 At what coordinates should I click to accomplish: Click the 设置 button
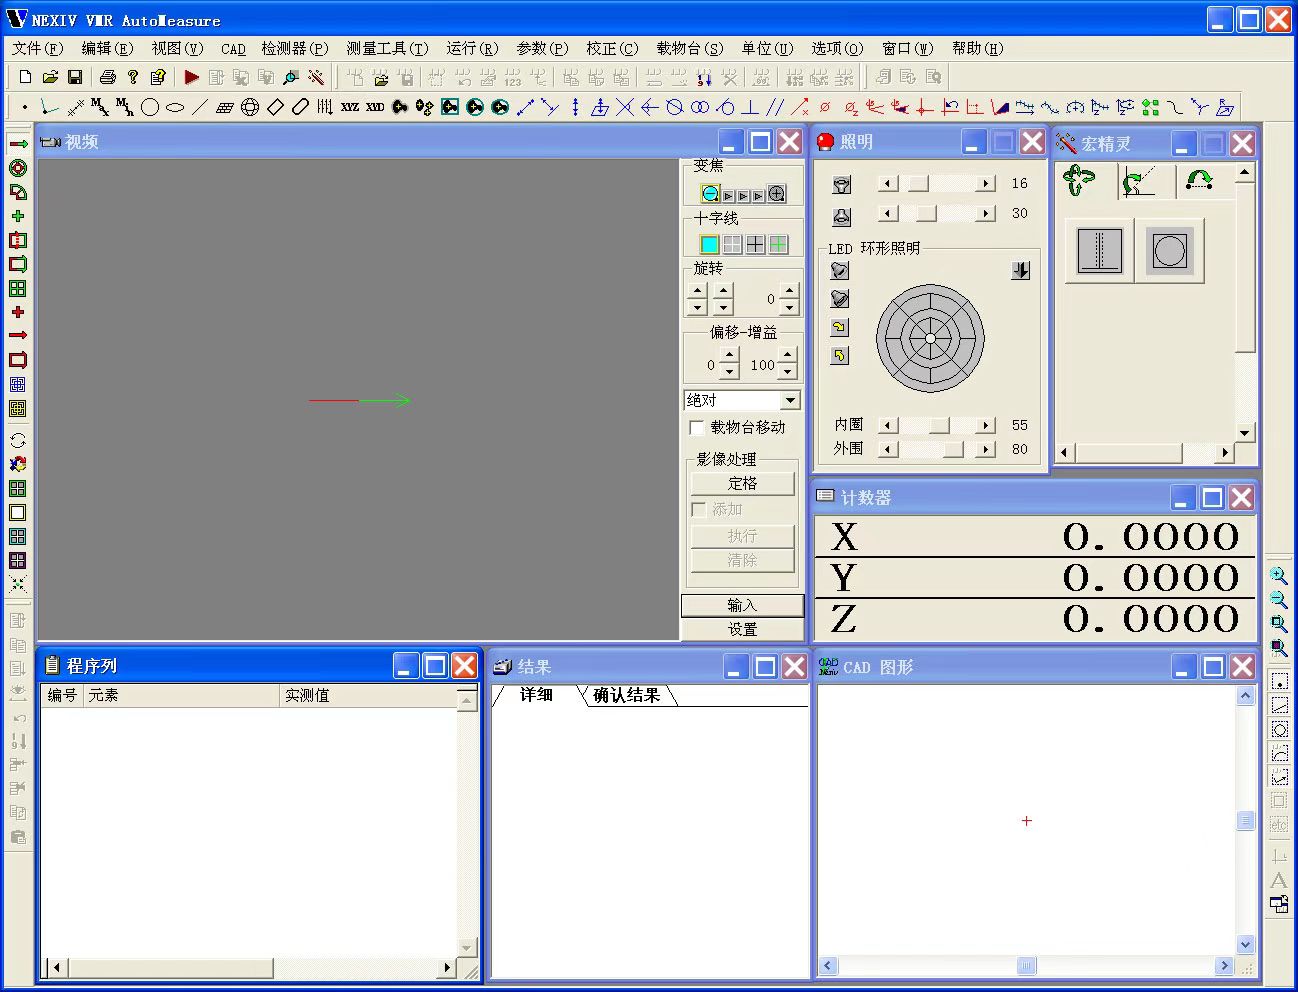(742, 629)
